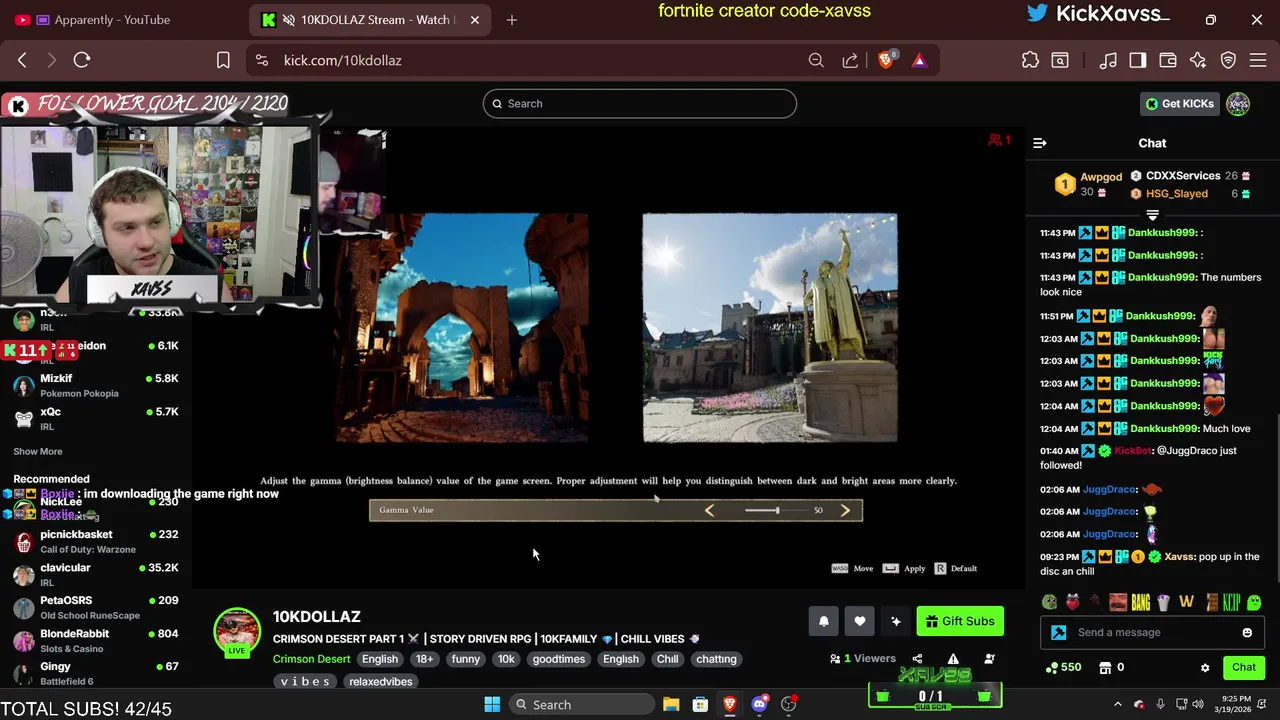Image resolution: width=1280 pixels, height=720 pixels.
Task: Bookmark the current page
Action: pyautogui.click(x=223, y=60)
